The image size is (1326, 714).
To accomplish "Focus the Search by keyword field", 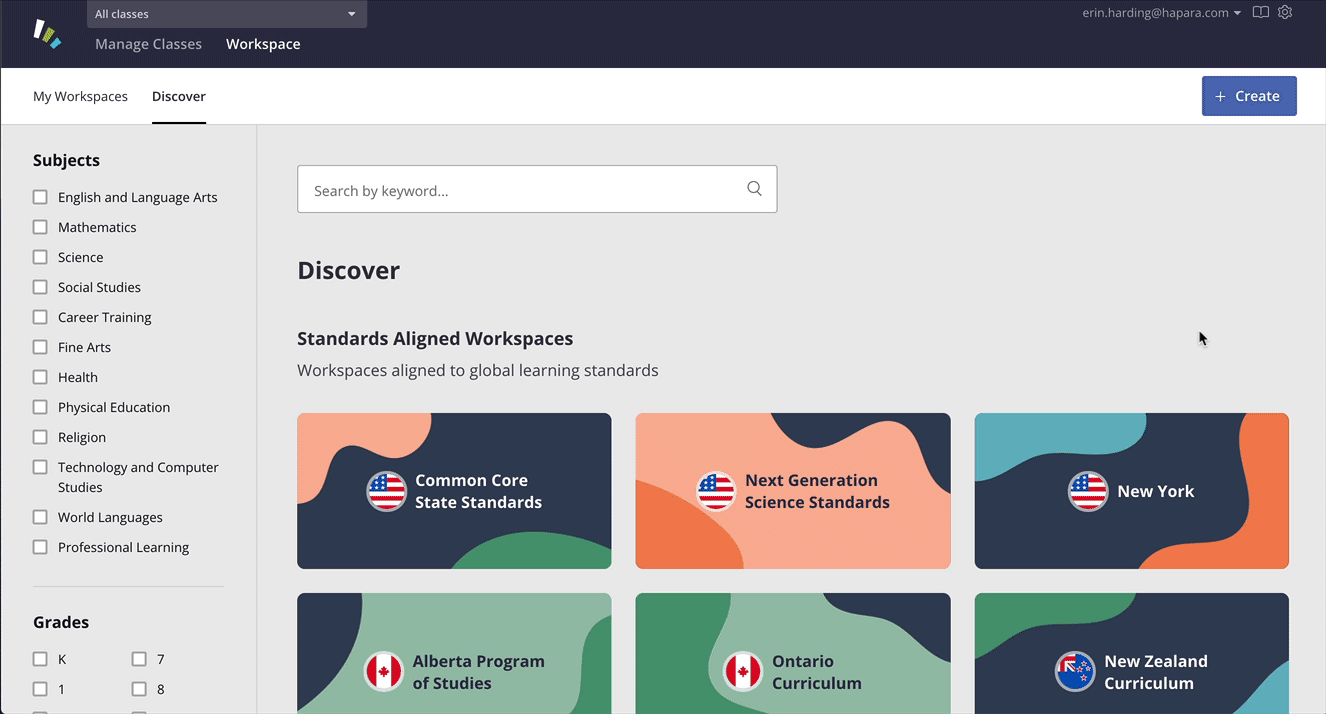I will click(x=537, y=189).
